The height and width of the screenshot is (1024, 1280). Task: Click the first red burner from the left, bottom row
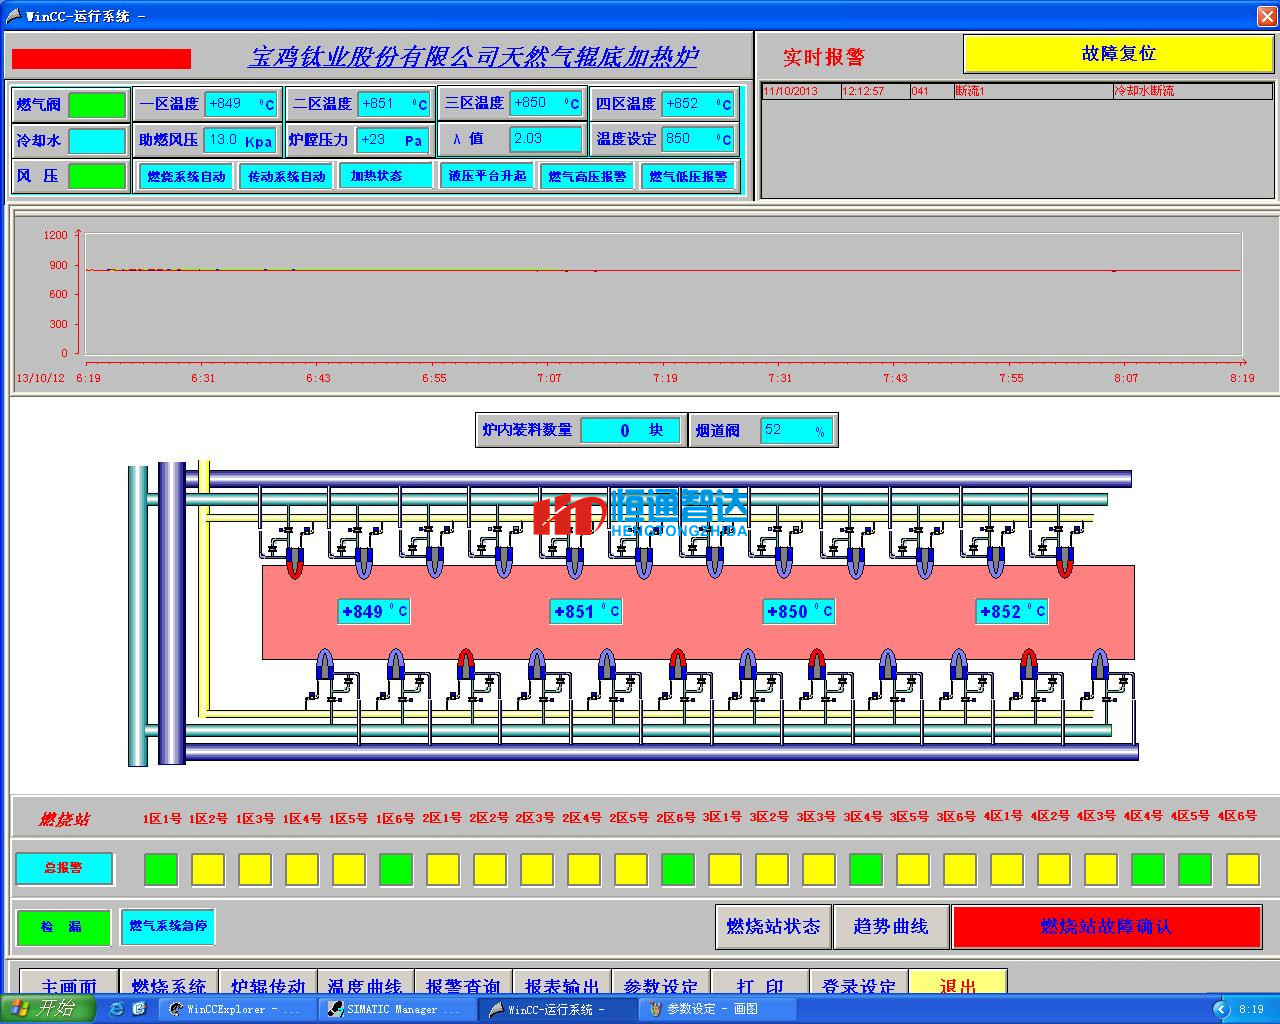465,664
